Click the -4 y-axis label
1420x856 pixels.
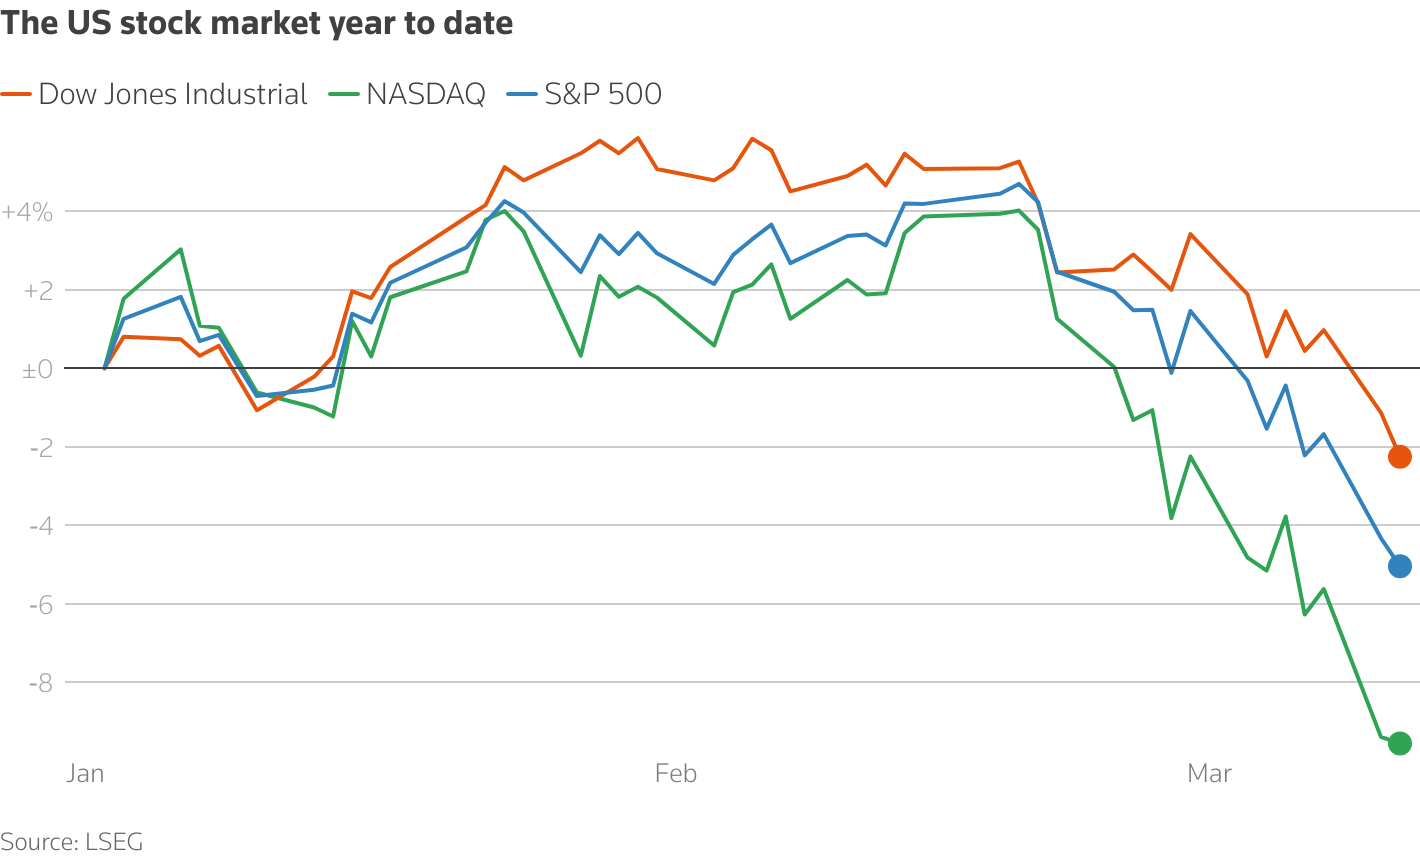(40, 526)
